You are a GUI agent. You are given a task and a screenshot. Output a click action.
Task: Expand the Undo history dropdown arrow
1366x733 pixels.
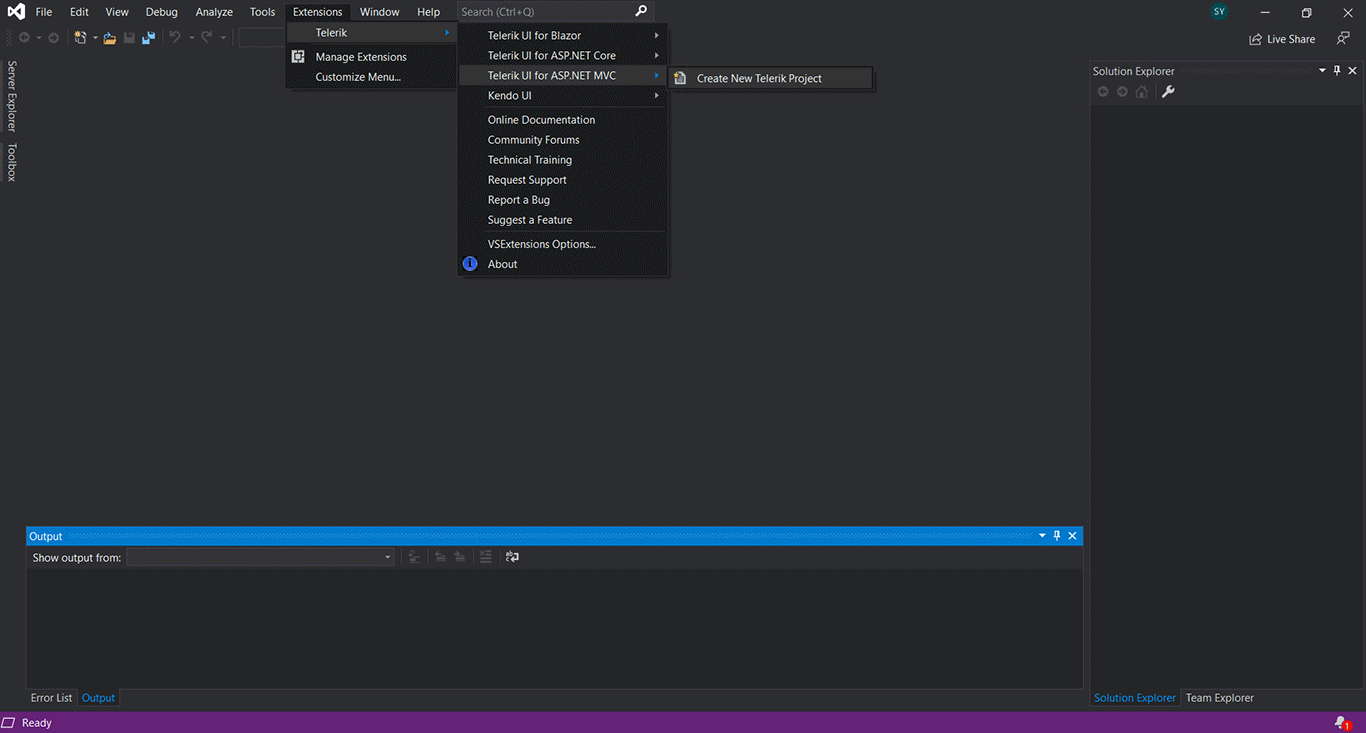click(191, 38)
